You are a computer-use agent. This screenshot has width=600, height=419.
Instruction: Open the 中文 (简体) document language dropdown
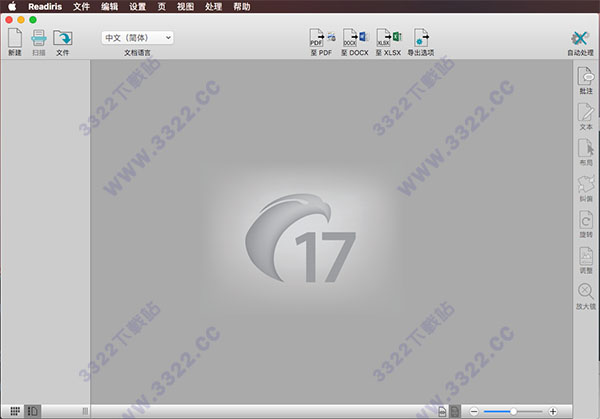pyautogui.click(x=137, y=37)
